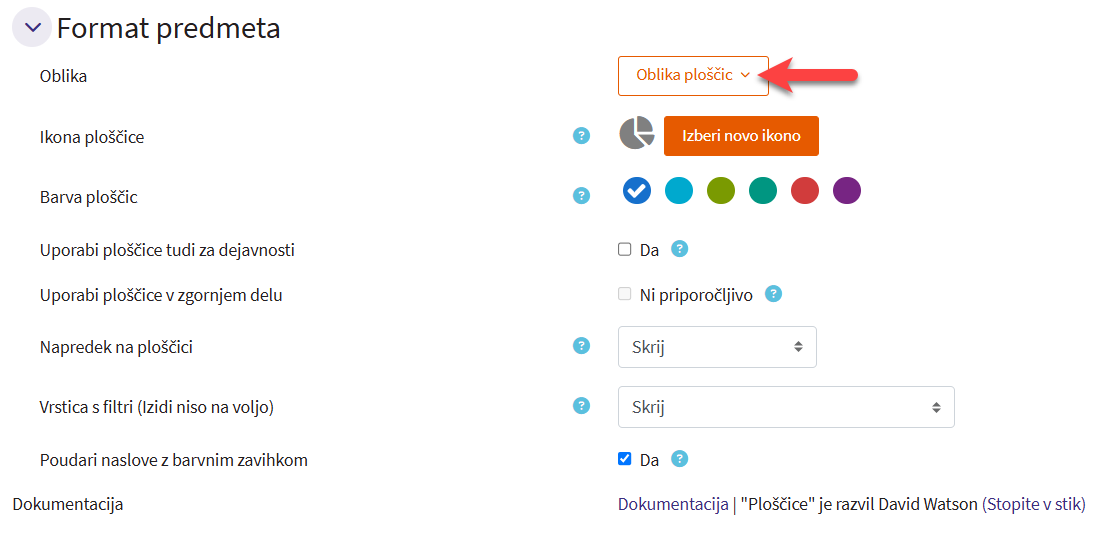Click the grey pie chart tile icon
Viewport: 1105px width, 533px height.
[x=636, y=134]
